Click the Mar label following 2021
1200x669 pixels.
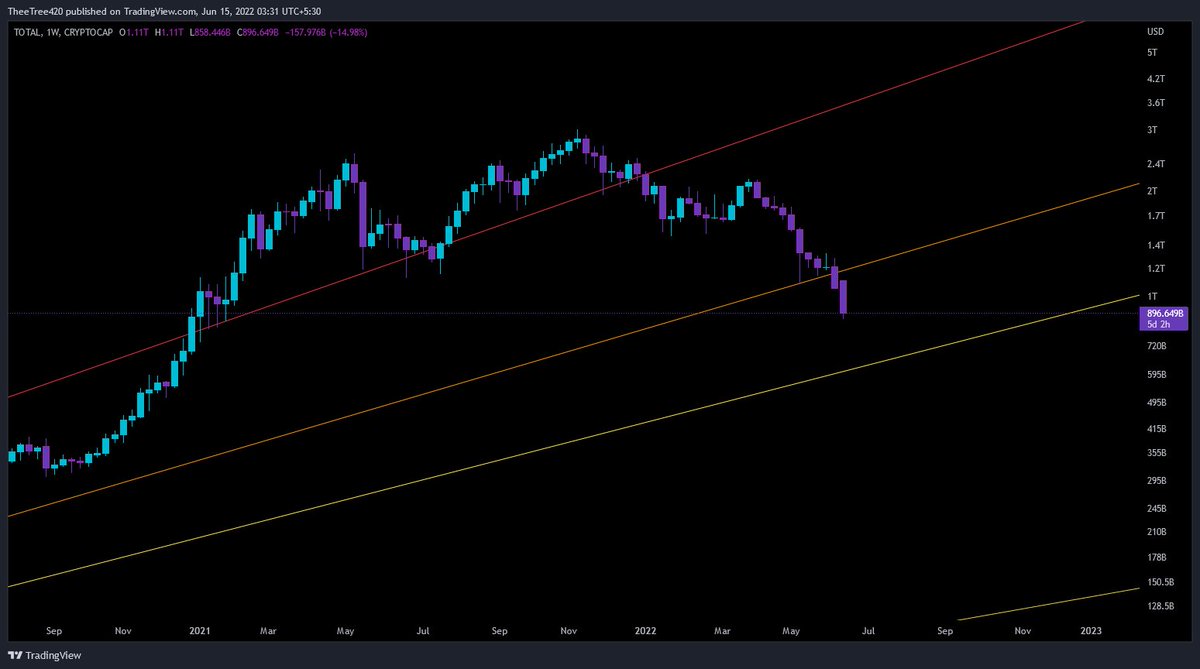[268, 631]
